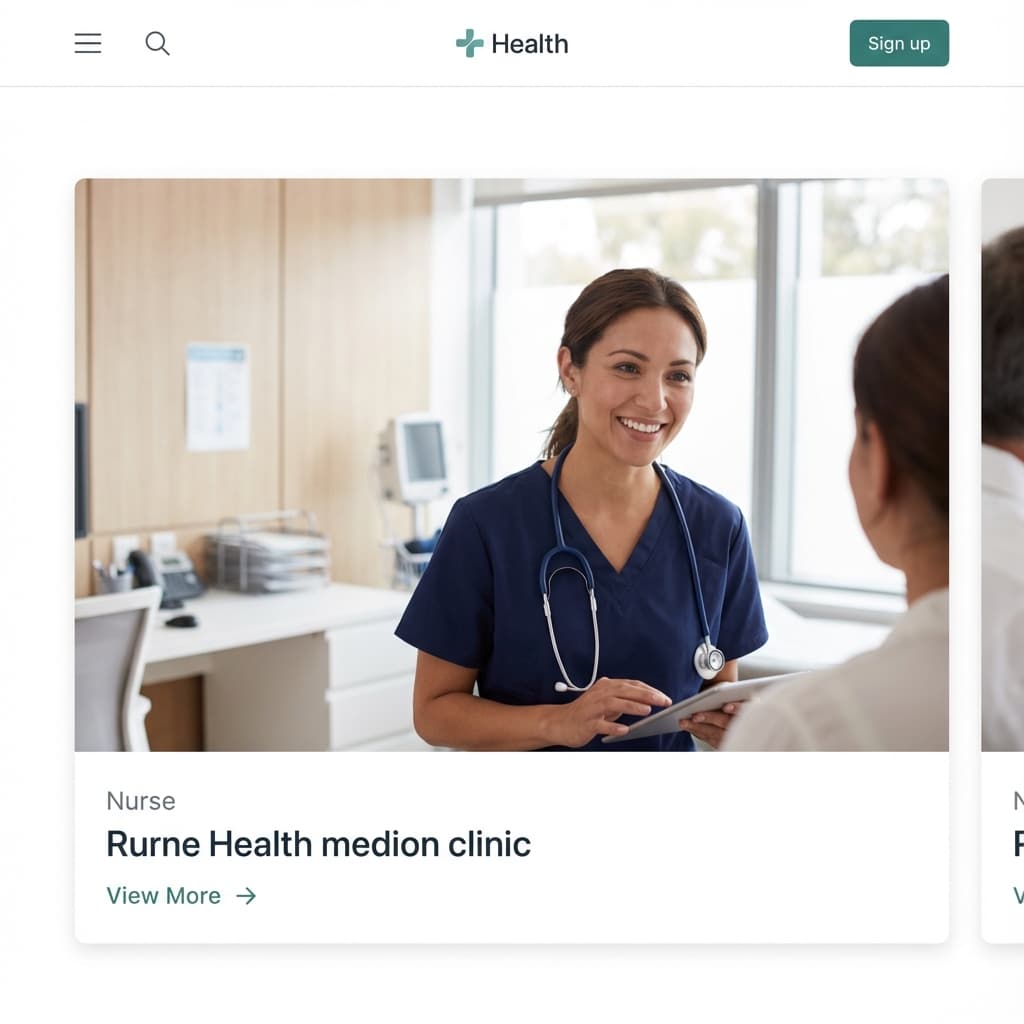This screenshot has height=1024, width=1024.
Task: Select the Health wordmark in header
Action: pos(530,44)
